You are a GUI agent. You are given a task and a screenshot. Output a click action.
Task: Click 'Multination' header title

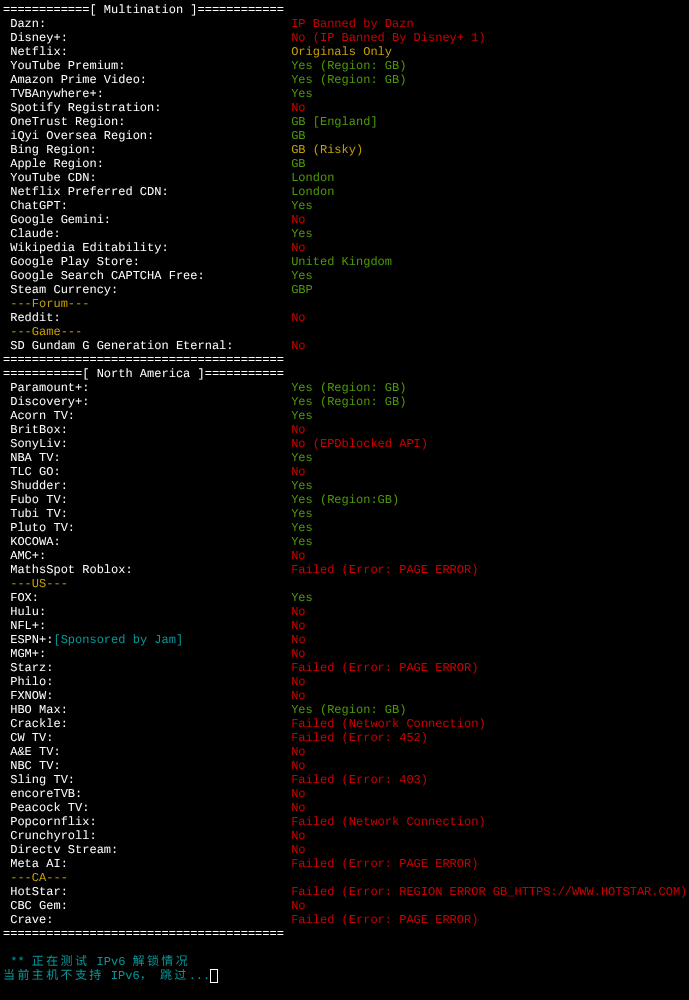pyautogui.click(x=143, y=10)
